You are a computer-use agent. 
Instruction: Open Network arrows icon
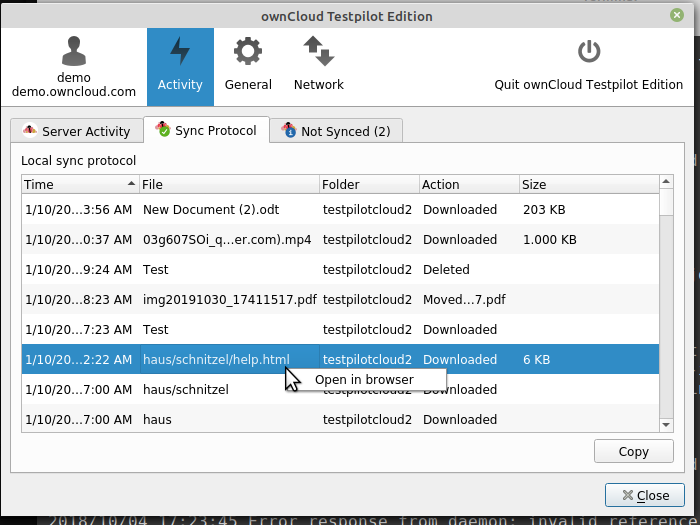pyautogui.click(x=319, y=51)
